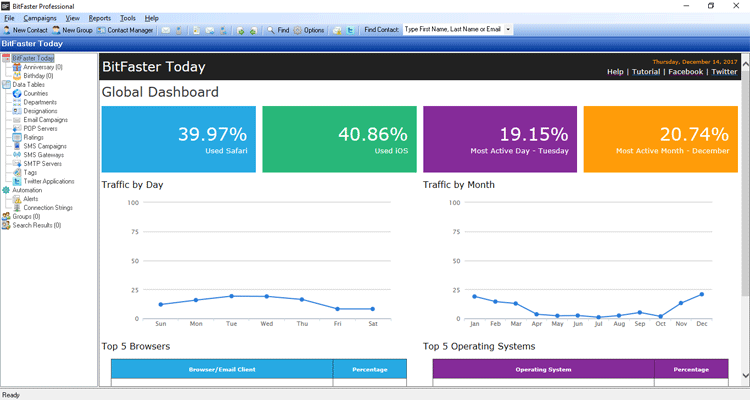
Task: Click the SMS Gateways antenna icon
Action: (x=17, y=155)
